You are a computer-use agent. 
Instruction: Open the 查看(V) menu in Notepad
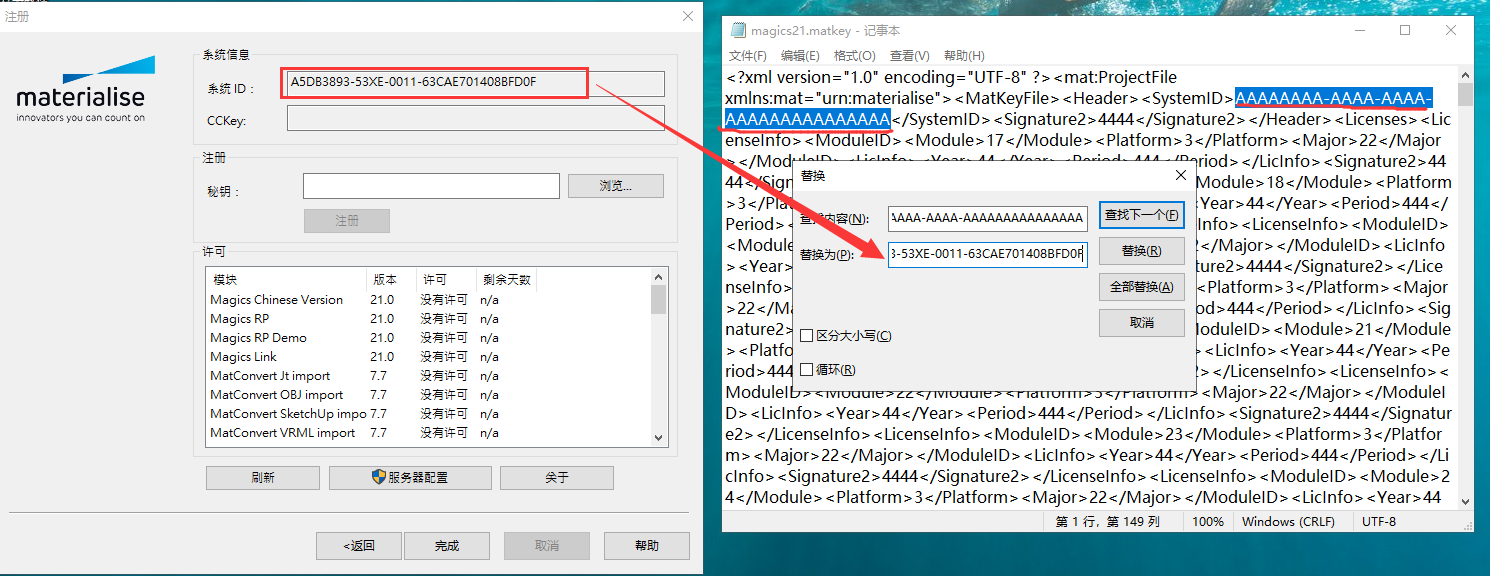click(909, 56)
